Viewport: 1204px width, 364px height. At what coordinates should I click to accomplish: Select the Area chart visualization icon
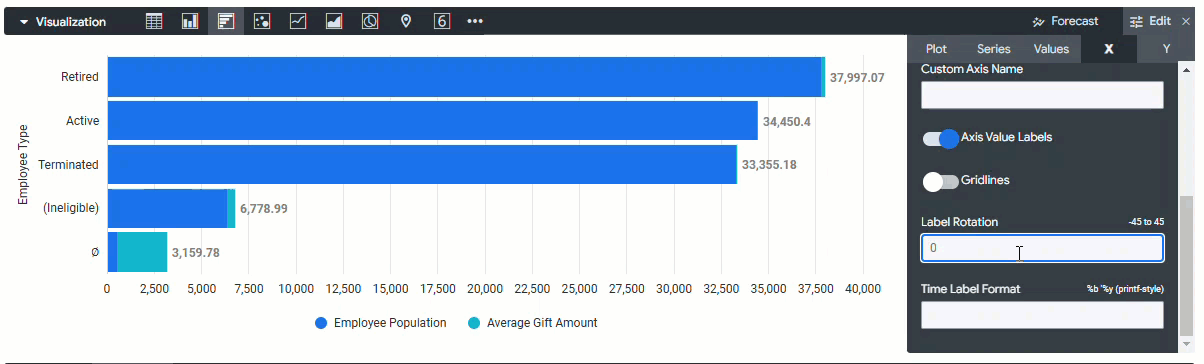coord(334,21)
